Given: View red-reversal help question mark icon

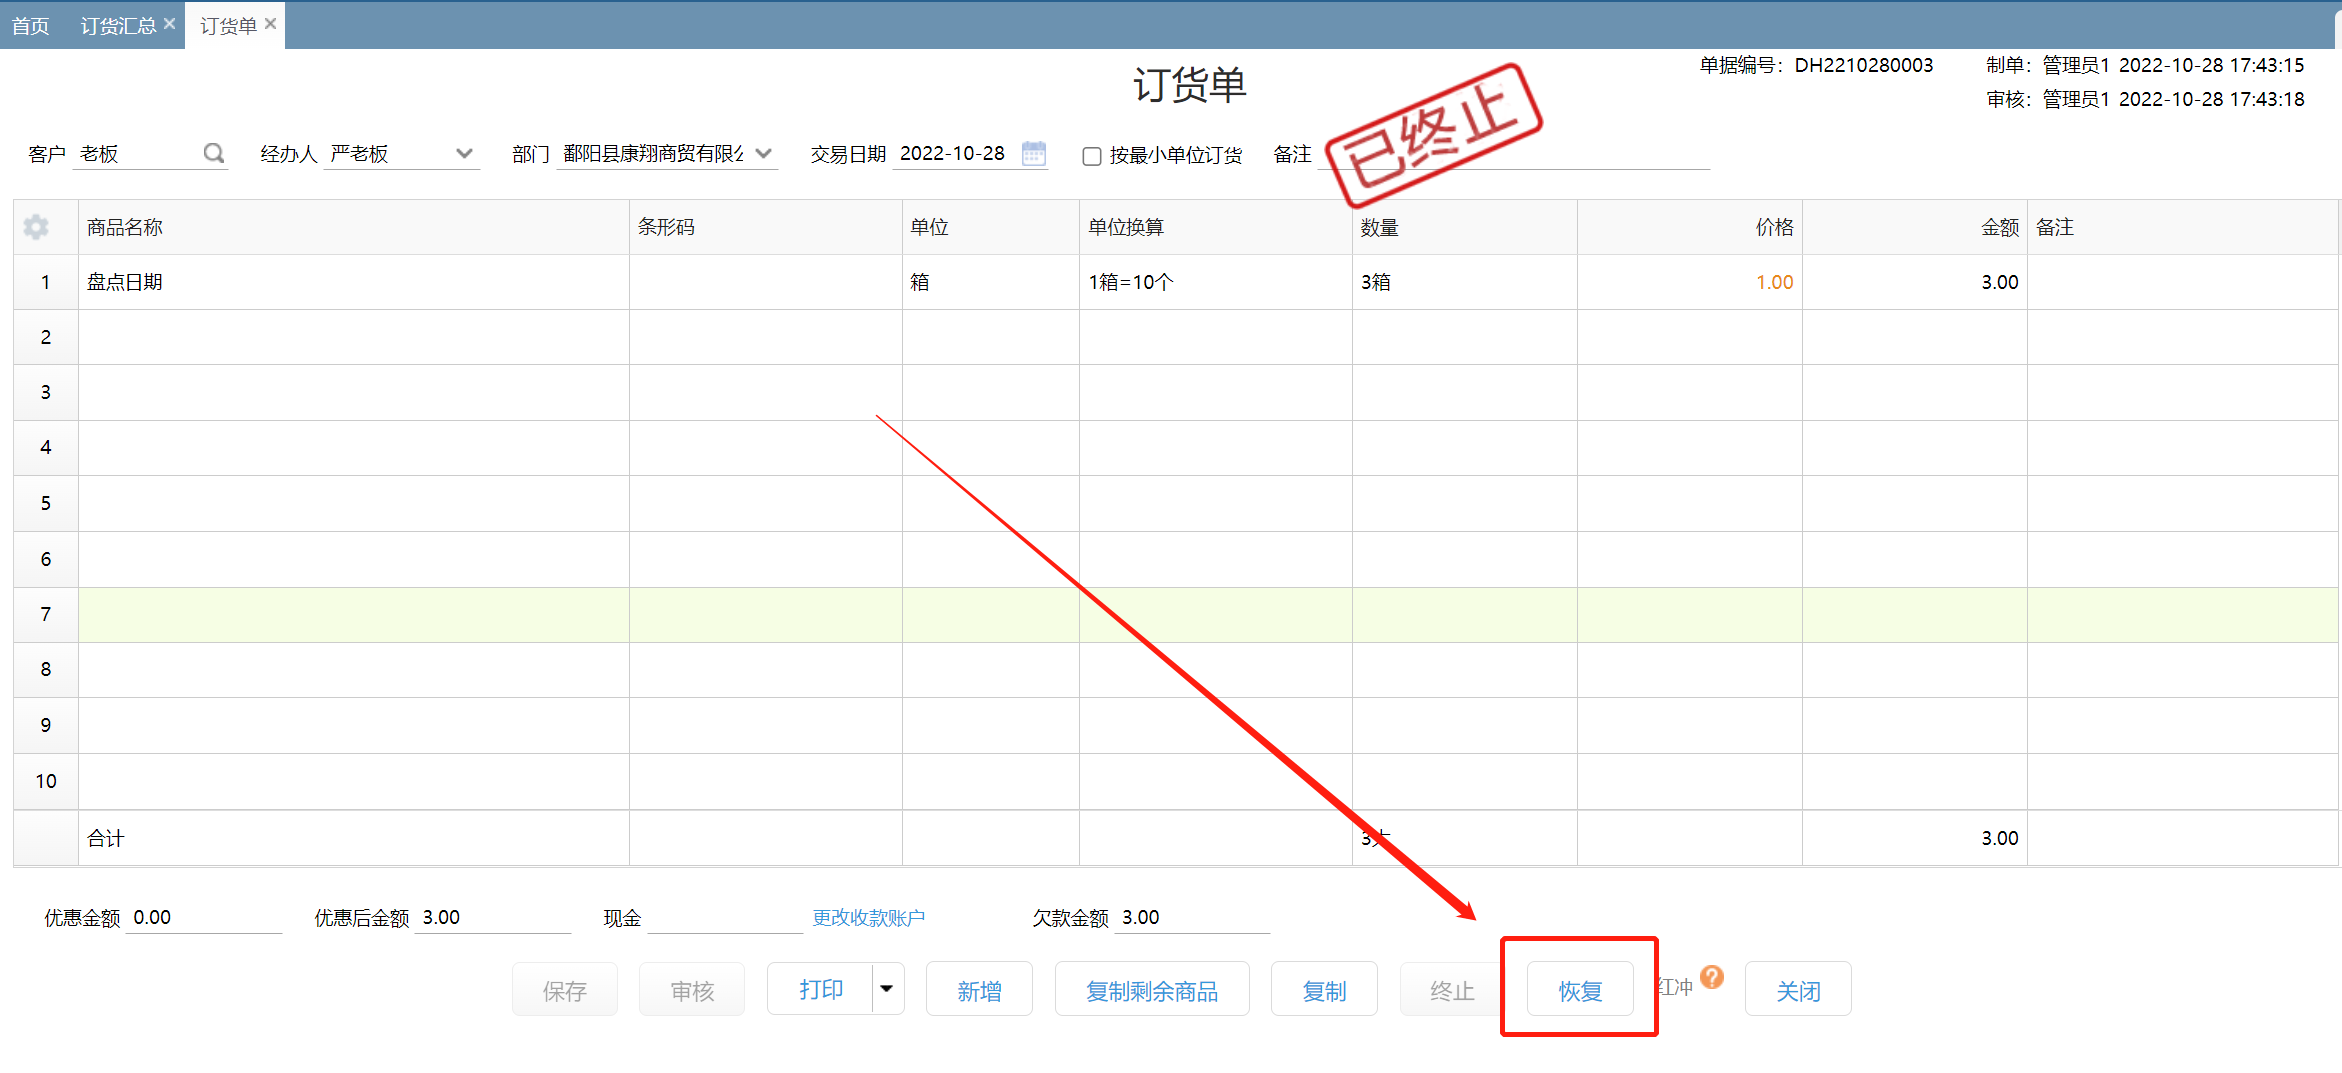Looking at the screenshot, I should tap(1711, 977).
